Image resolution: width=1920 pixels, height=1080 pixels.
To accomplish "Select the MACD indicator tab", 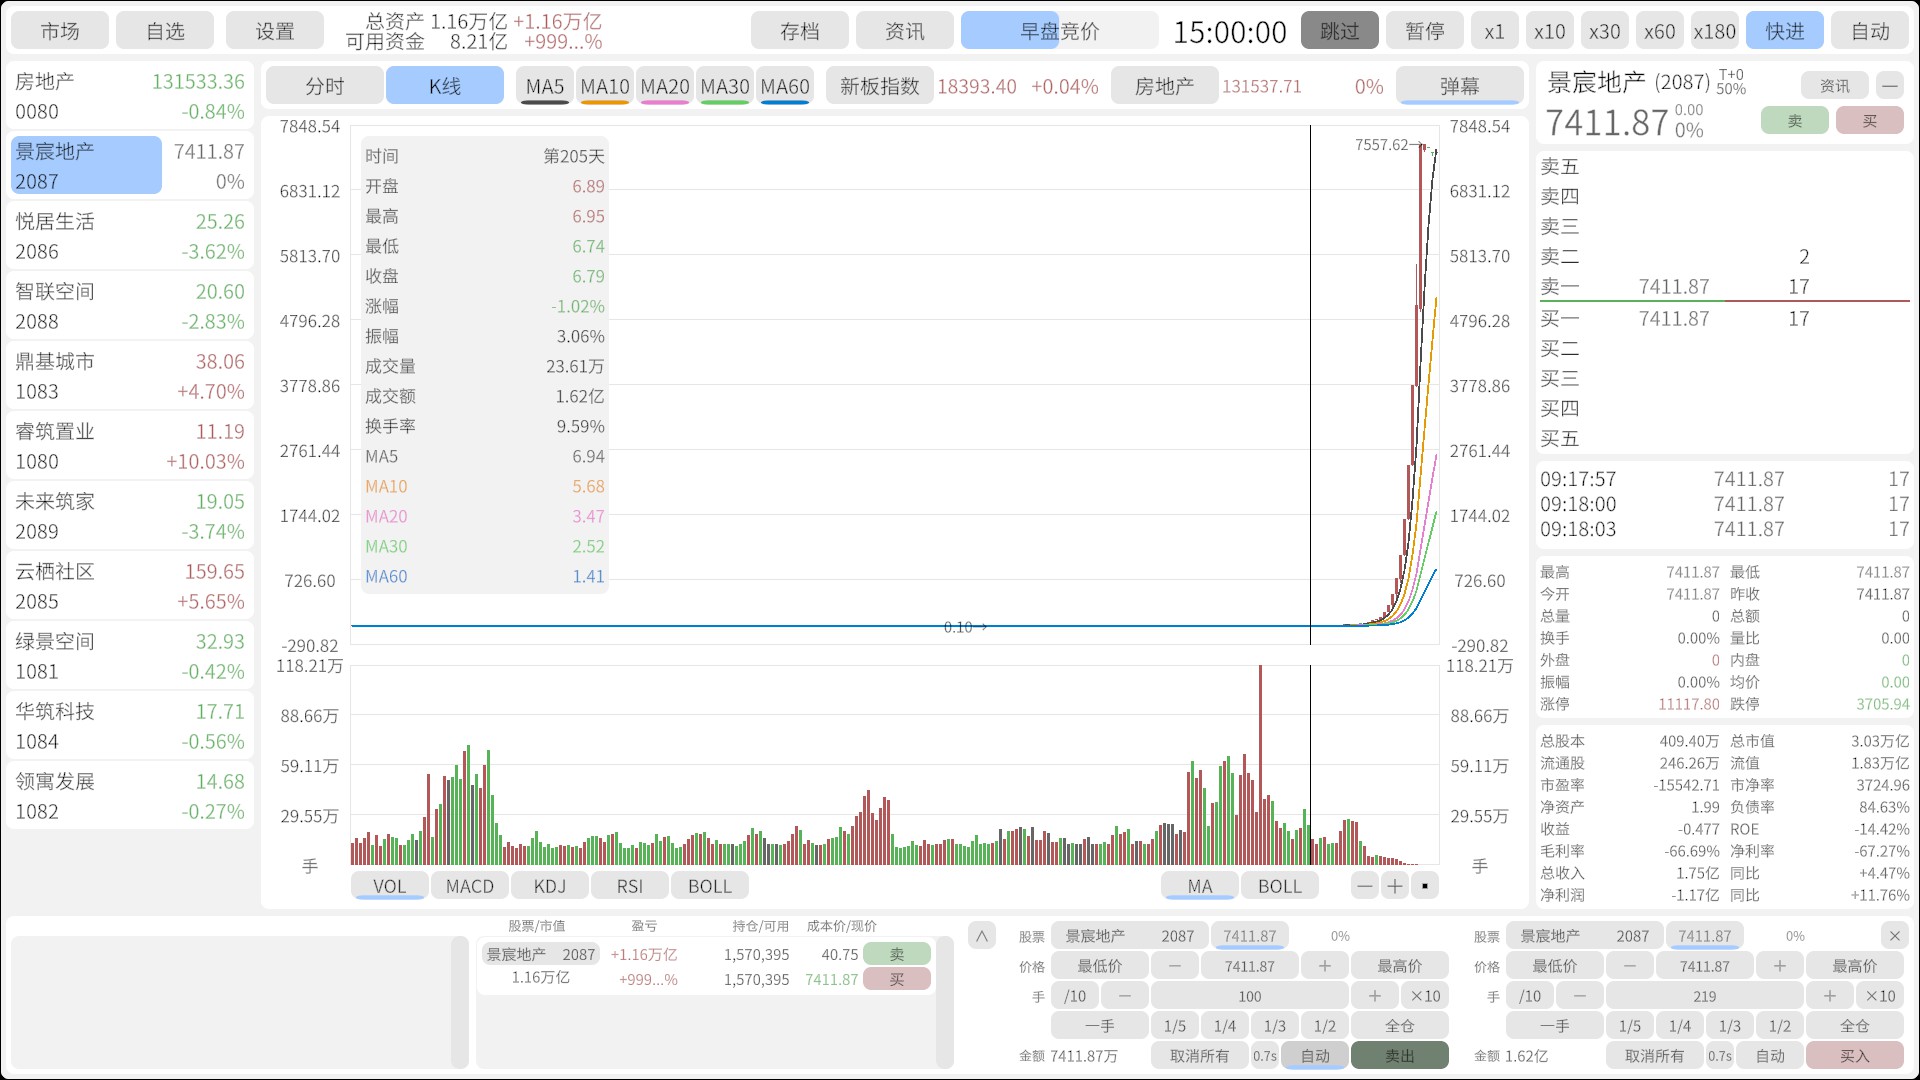I will [469, 886].
